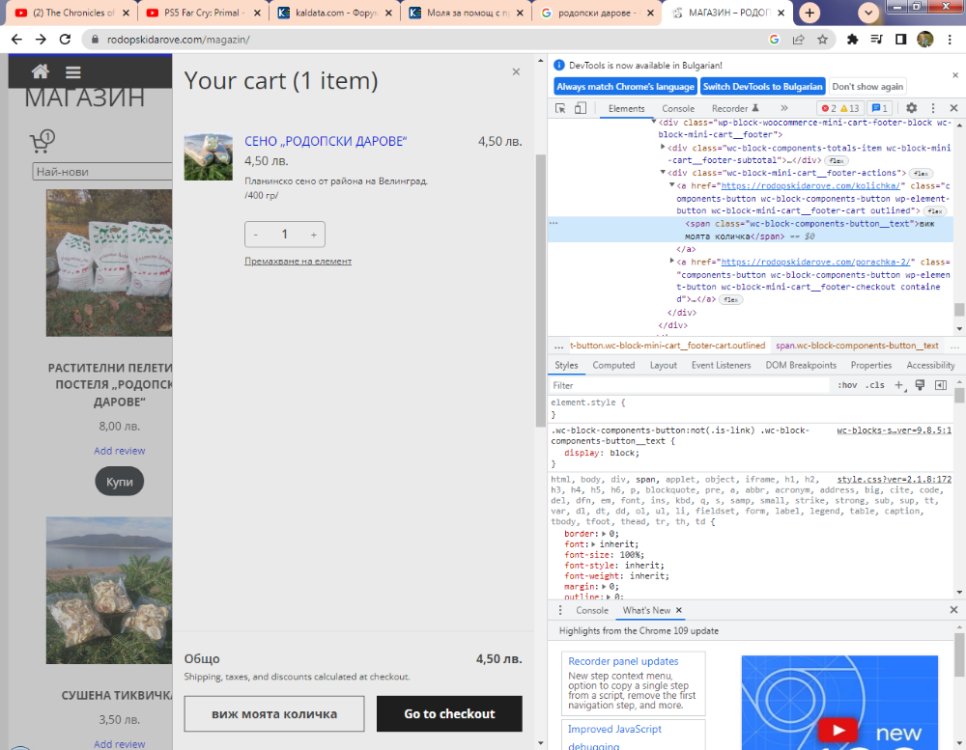The image size is (966, 750).
Task: Show more DevTools tabs chevron
Action: tap(784, 108)
